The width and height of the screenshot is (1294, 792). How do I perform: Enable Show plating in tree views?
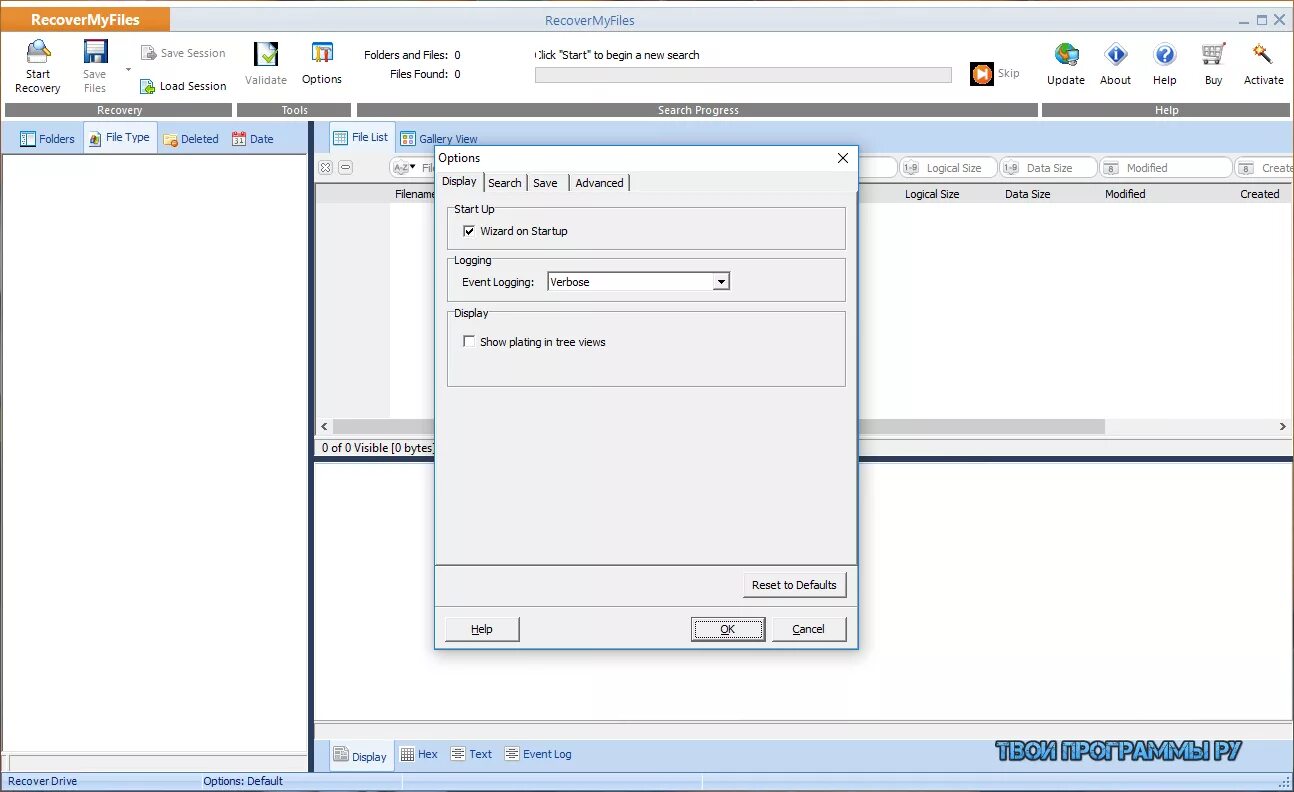pyautogui.click(x=469, y=342)
